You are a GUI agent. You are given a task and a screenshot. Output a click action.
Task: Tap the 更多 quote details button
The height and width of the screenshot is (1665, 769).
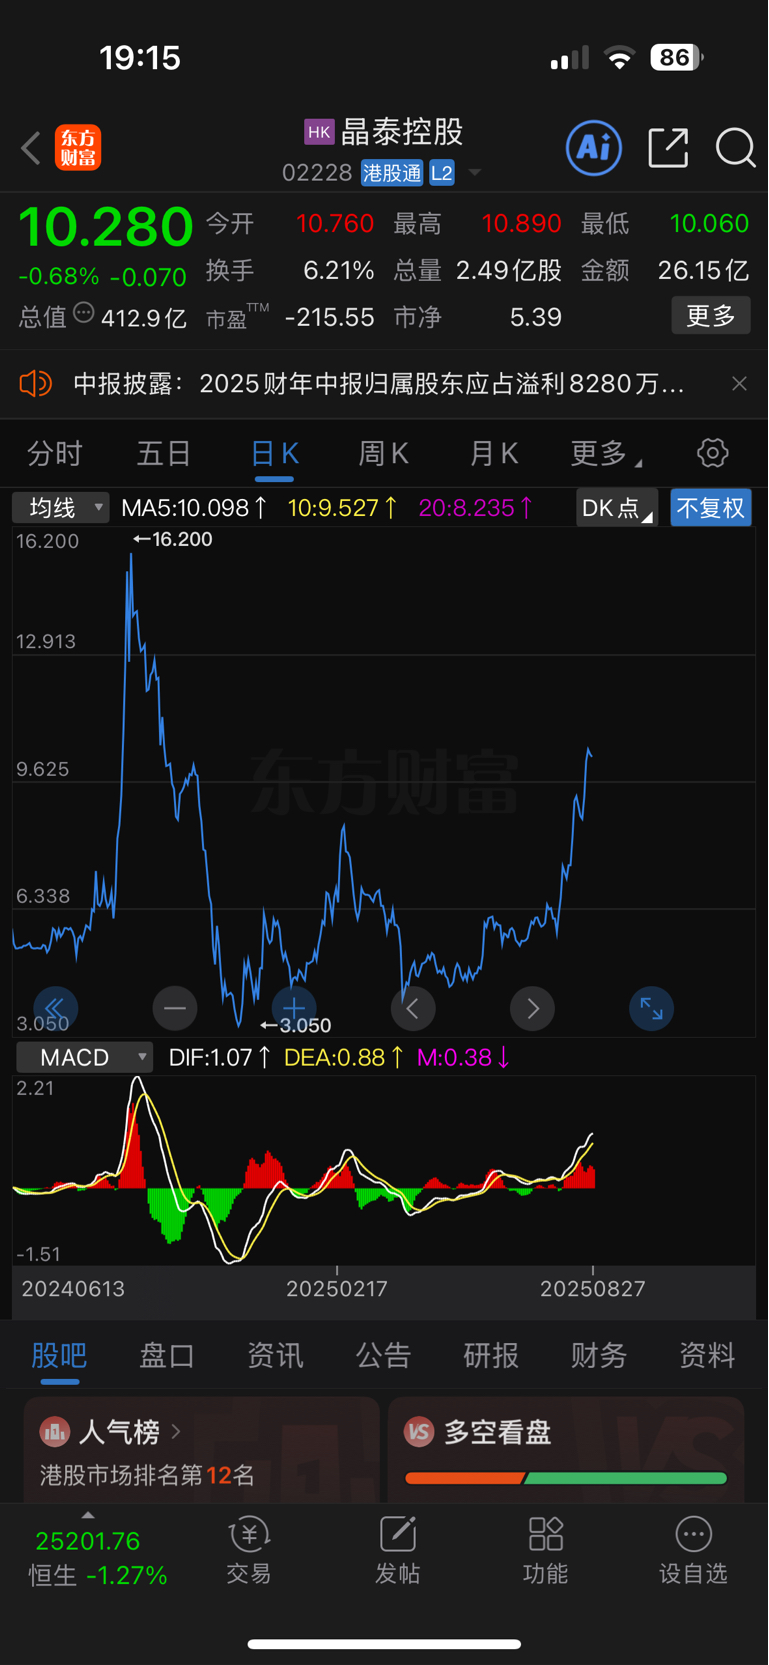[711, 316]
